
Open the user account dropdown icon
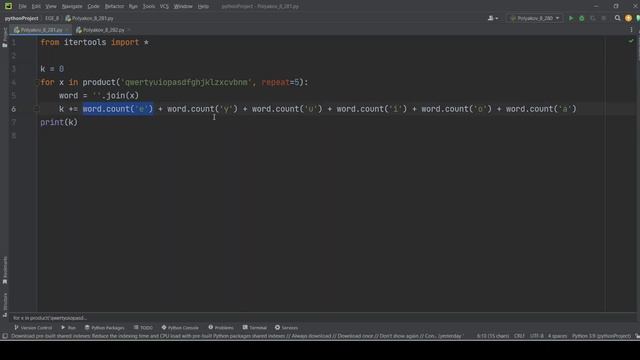coord(493,18)
